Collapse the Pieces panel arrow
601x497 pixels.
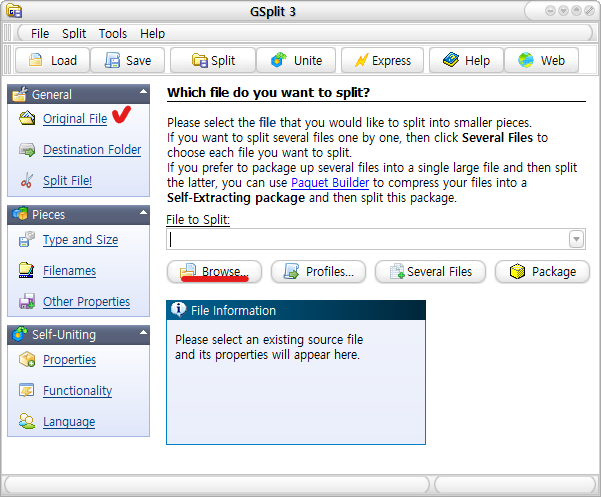click(x=143, y=212)
